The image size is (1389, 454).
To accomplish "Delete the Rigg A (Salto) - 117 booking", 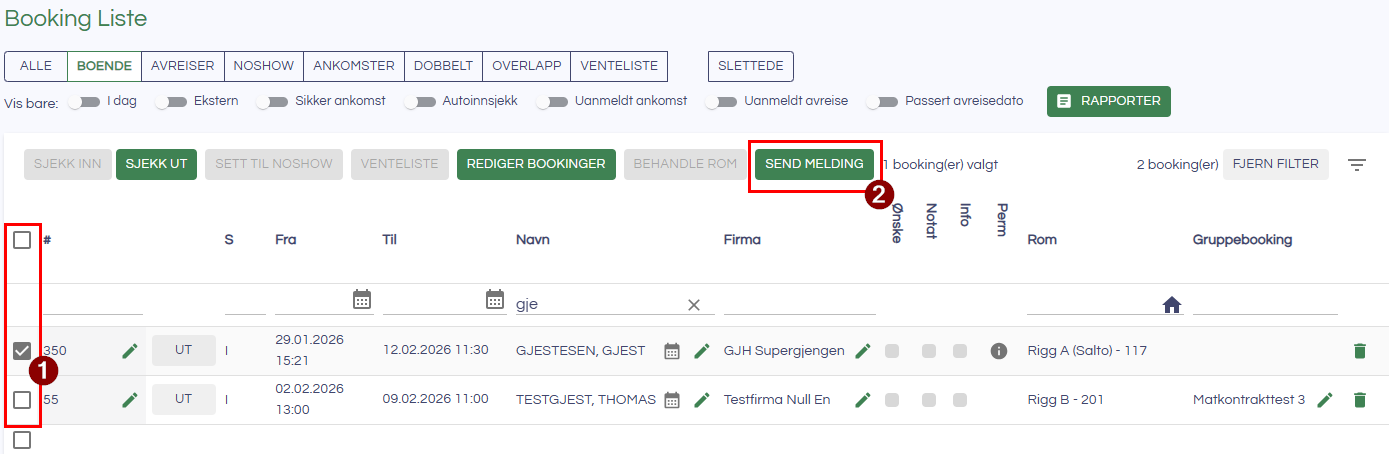I will click(x=1359, y=351).
